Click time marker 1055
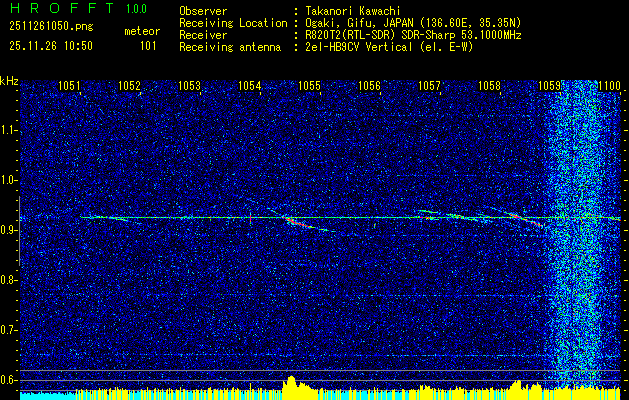 pyautogui.click(x=309, y=85)
